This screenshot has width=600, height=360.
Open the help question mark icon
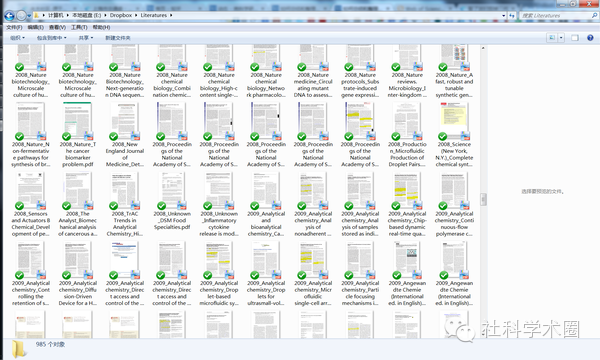click(x=590, y=38)
